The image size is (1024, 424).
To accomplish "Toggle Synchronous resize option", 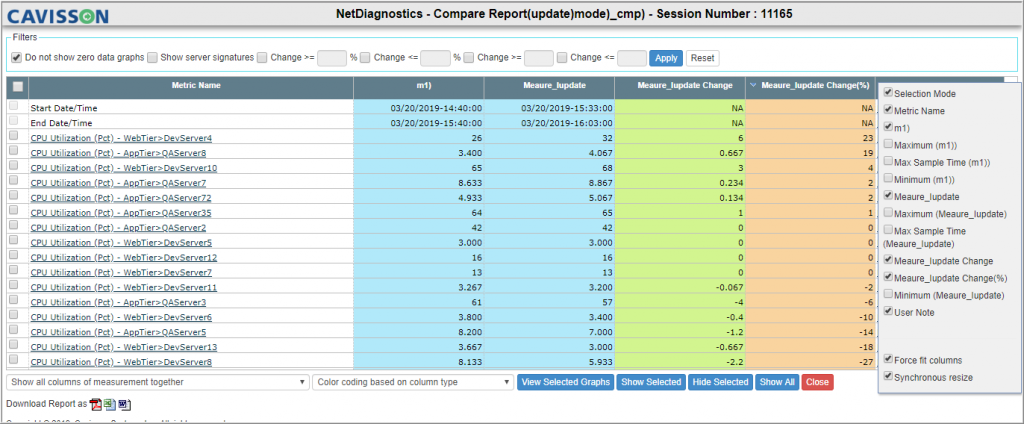I will [x=888, y=376].
